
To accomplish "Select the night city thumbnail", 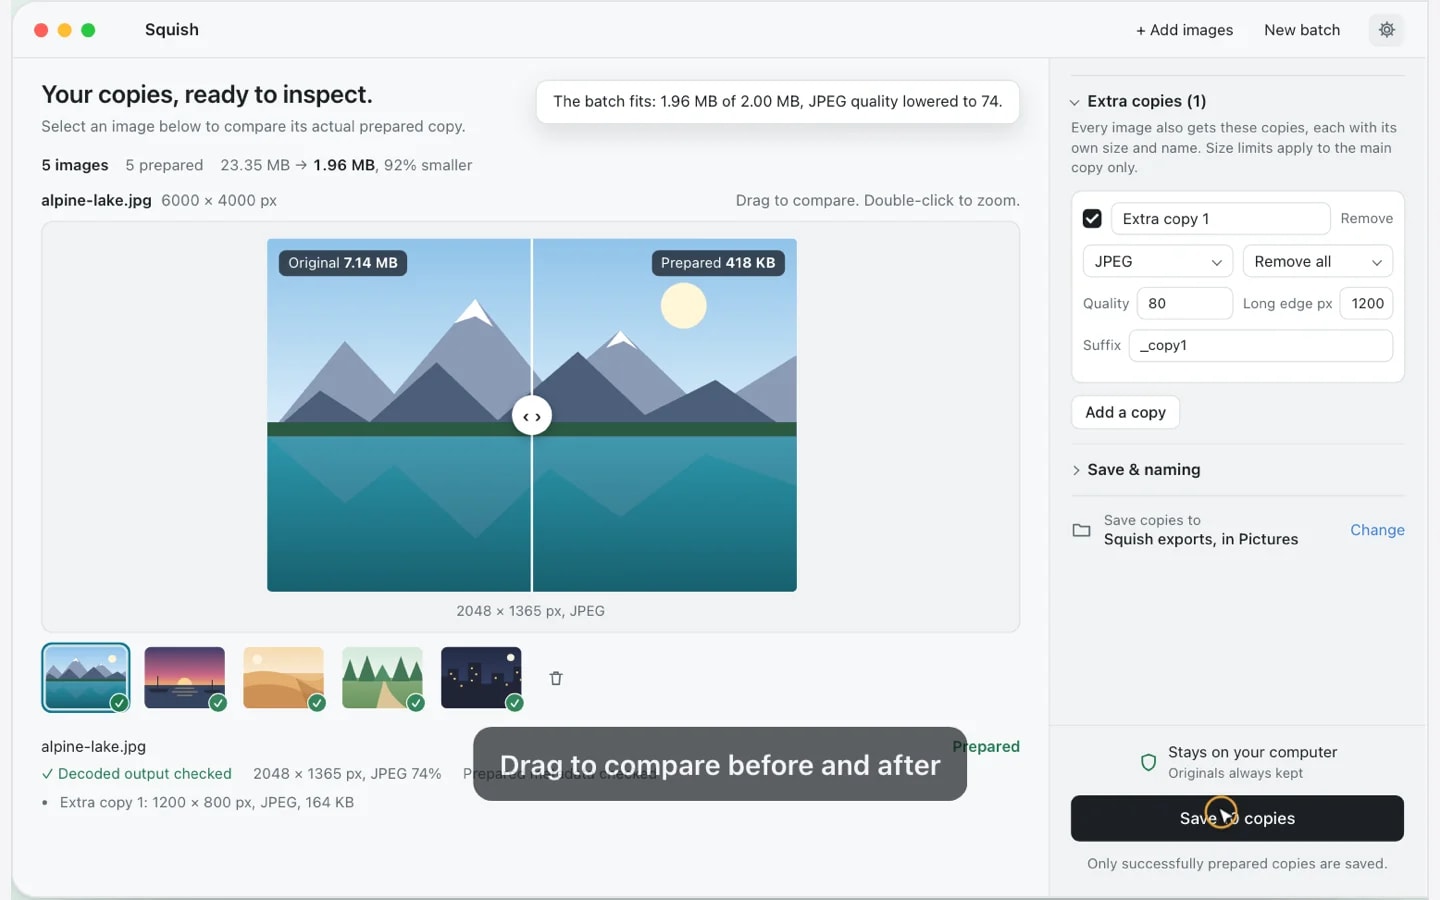I will [x=482, y=677].
